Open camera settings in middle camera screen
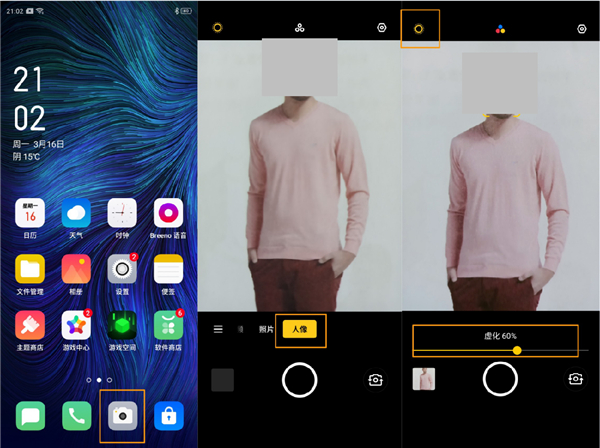The height and width of the screenshot is (448, 600). coord(382,28)
